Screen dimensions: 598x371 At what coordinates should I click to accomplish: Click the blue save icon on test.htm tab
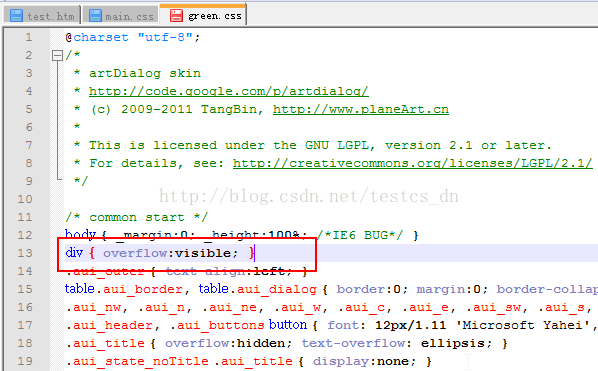tap(16, 16)
